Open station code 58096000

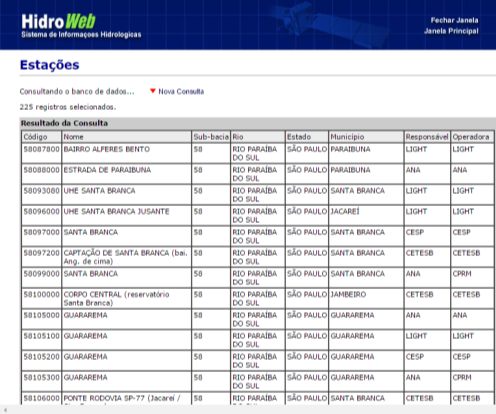41,211
